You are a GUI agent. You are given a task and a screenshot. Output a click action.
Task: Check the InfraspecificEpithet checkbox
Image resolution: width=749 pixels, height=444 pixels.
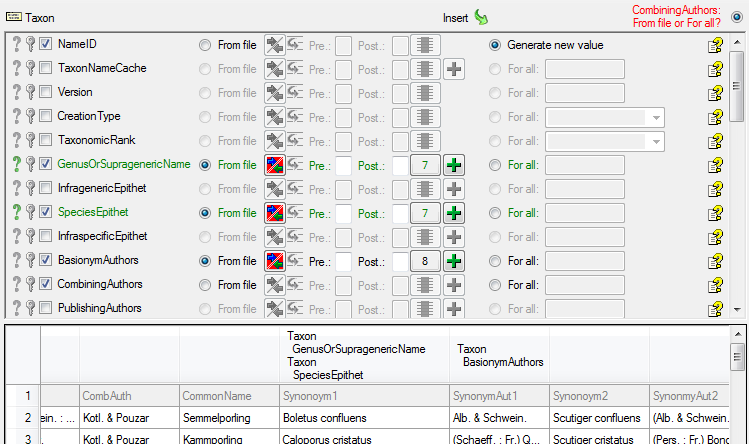click(46, 237)
